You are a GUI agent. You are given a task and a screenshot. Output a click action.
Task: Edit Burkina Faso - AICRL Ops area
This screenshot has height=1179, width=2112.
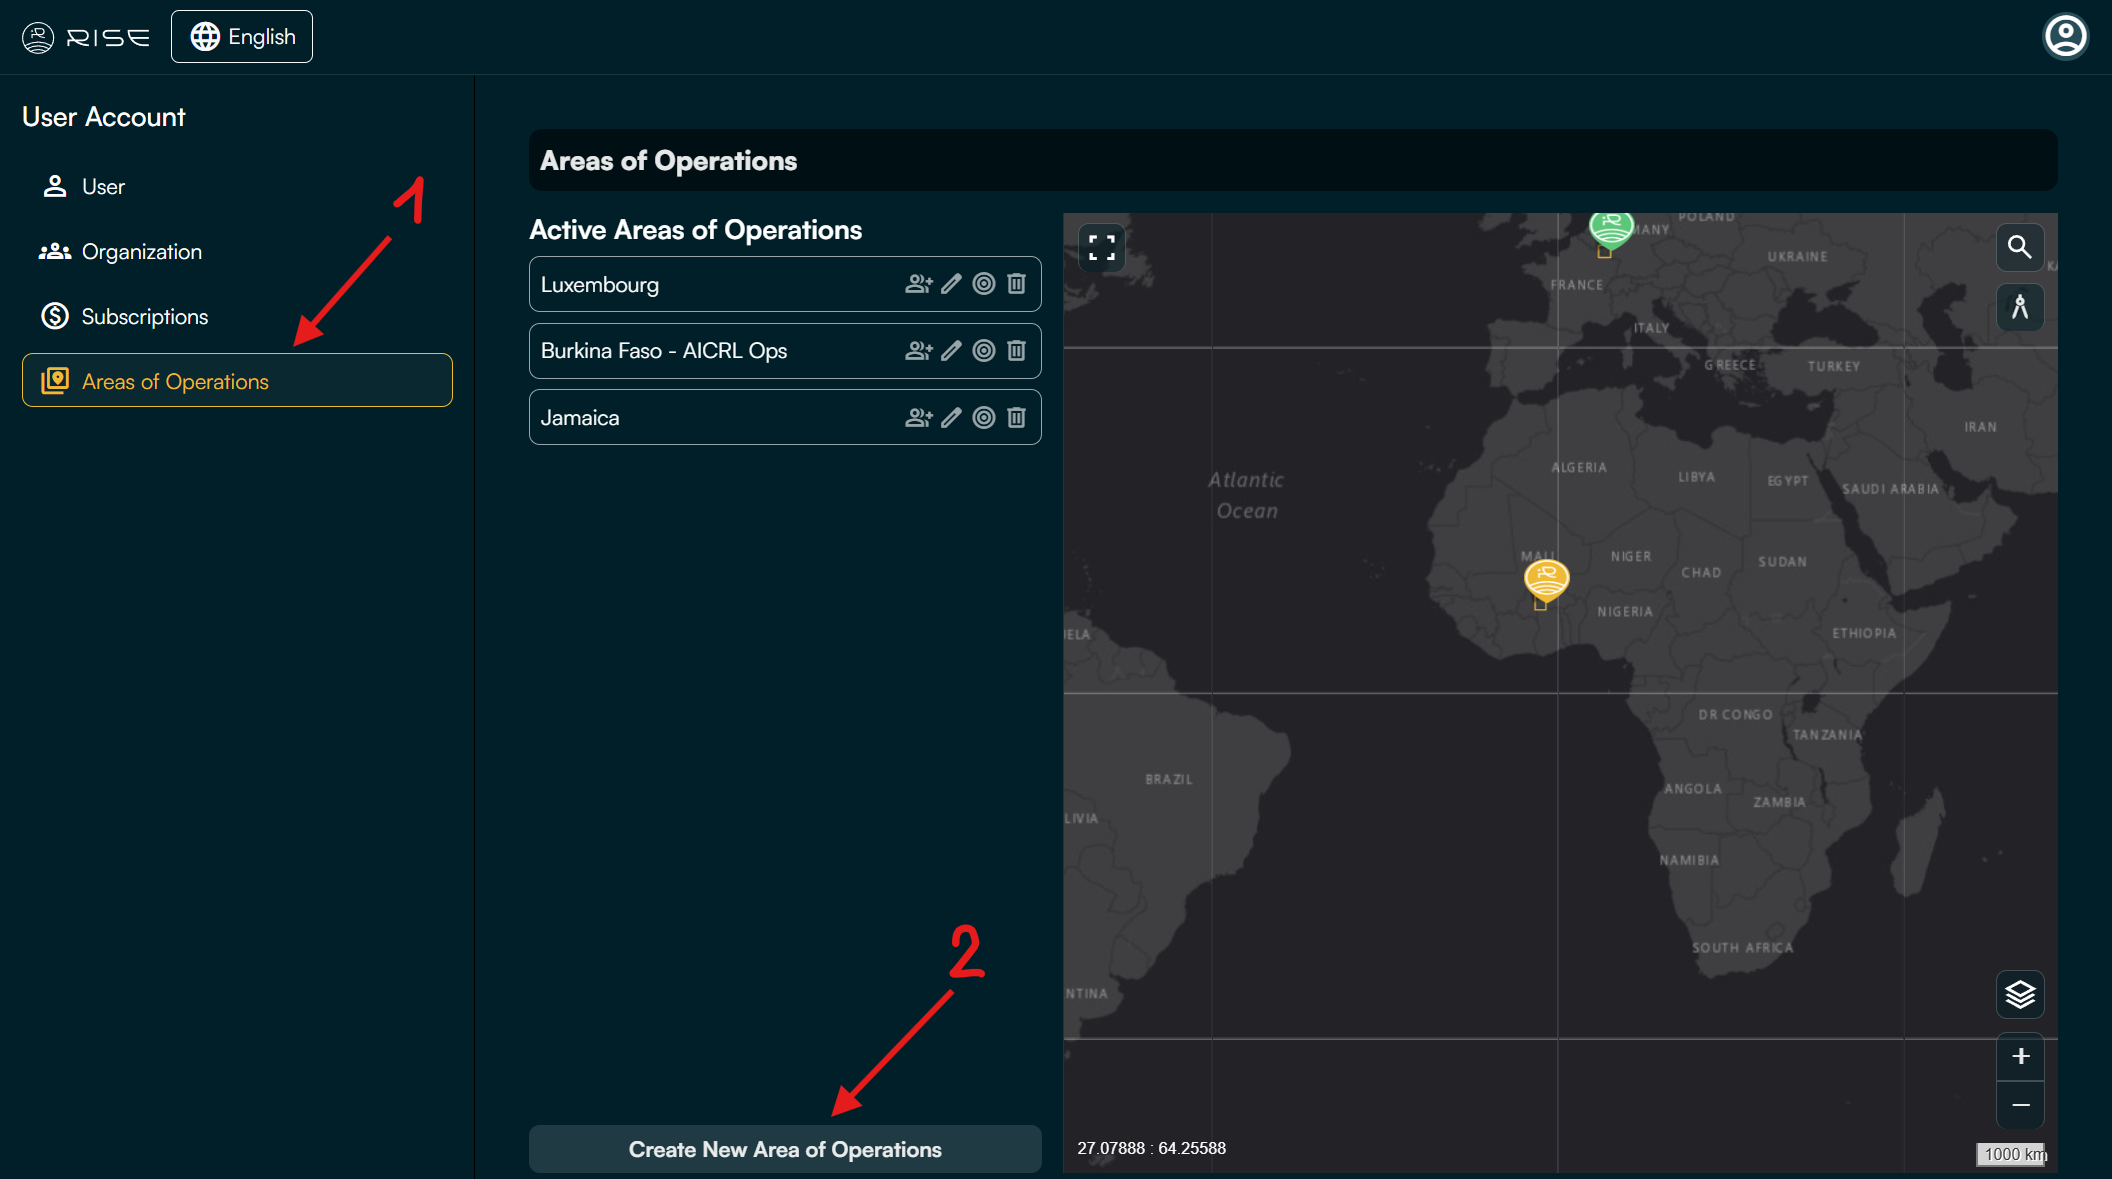tap(951, 351)
